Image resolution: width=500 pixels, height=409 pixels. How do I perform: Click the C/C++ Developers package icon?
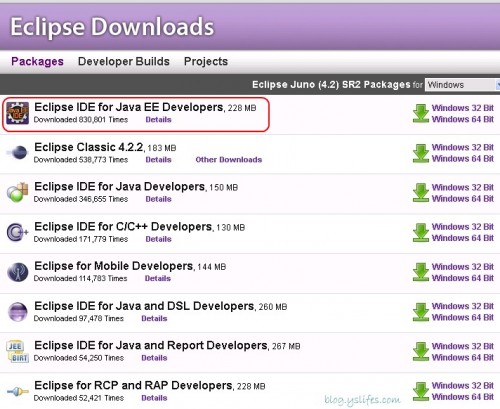point(17,232)
